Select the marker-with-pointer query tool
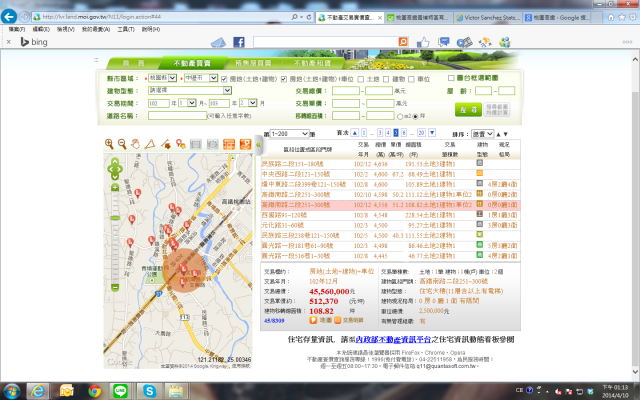The width and height of the screenshot is (640, 400). [180, 144]
